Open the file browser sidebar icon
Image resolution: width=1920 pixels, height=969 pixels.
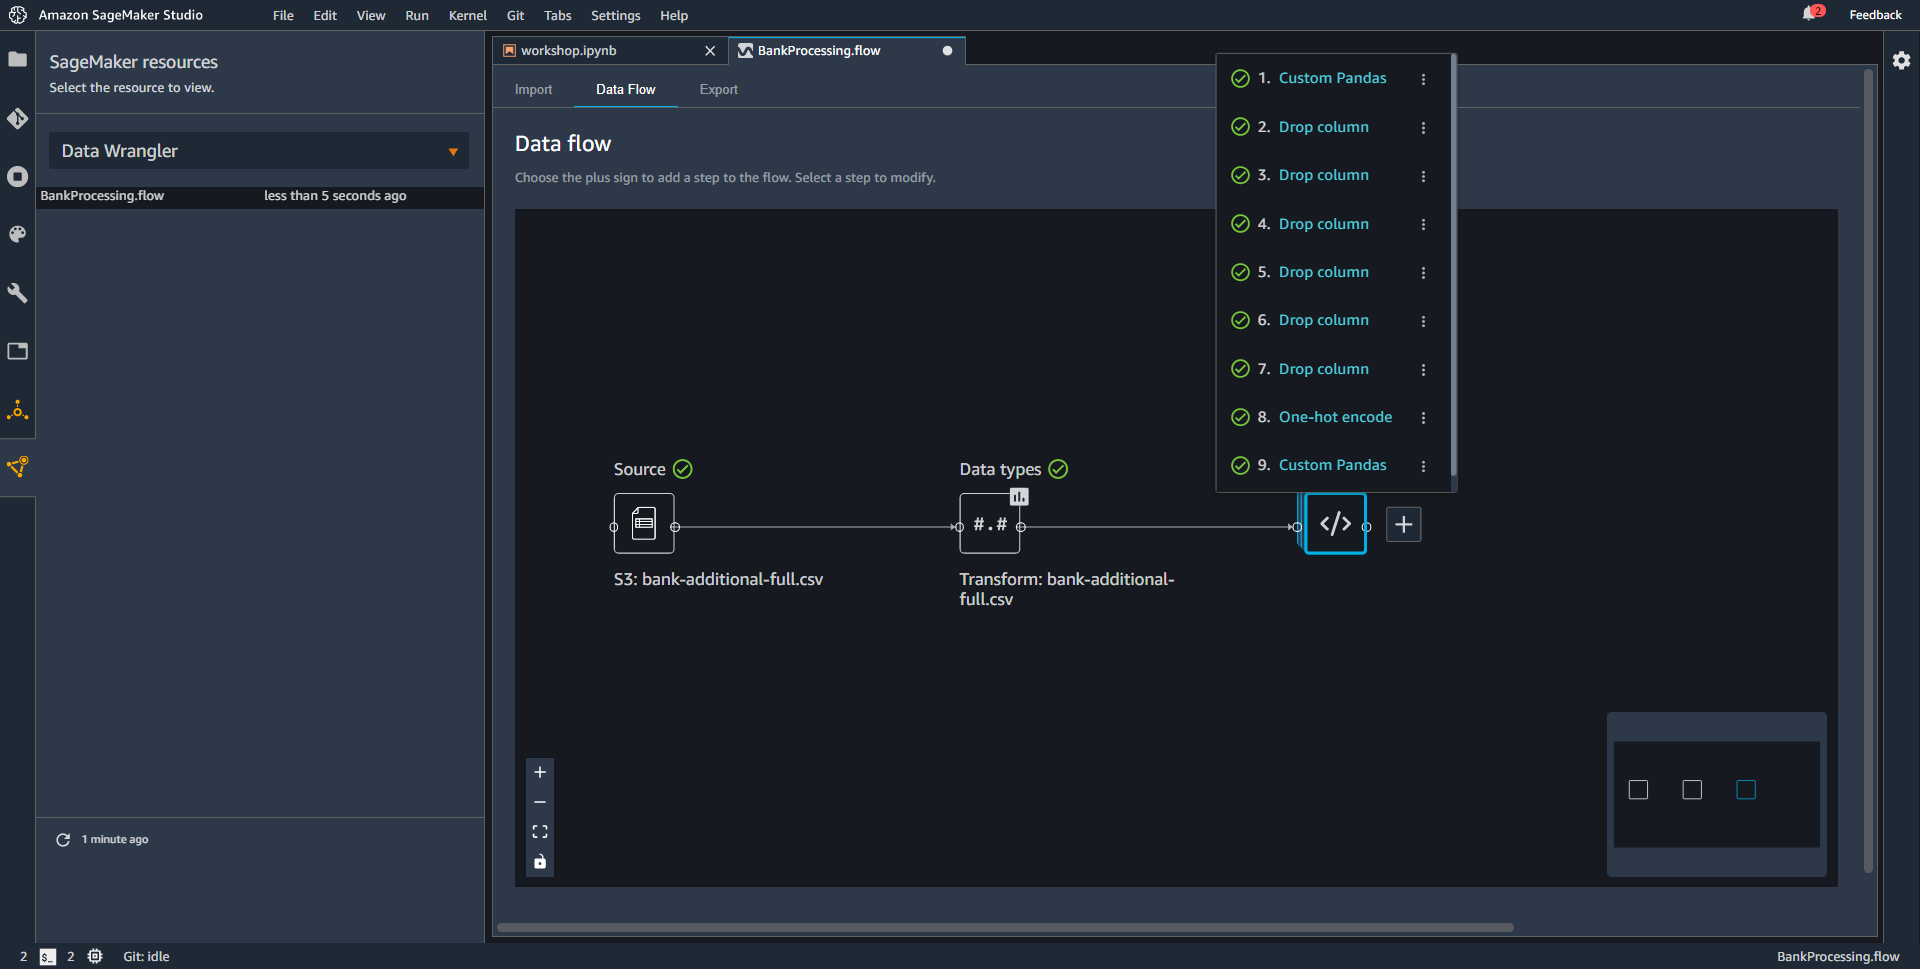(x=17, y=59)
